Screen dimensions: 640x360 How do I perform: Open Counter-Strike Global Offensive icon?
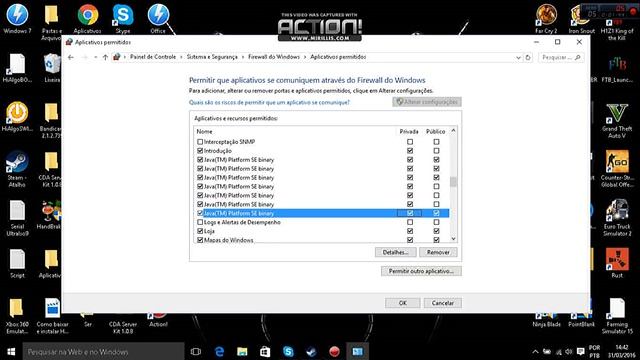[617, 169]
